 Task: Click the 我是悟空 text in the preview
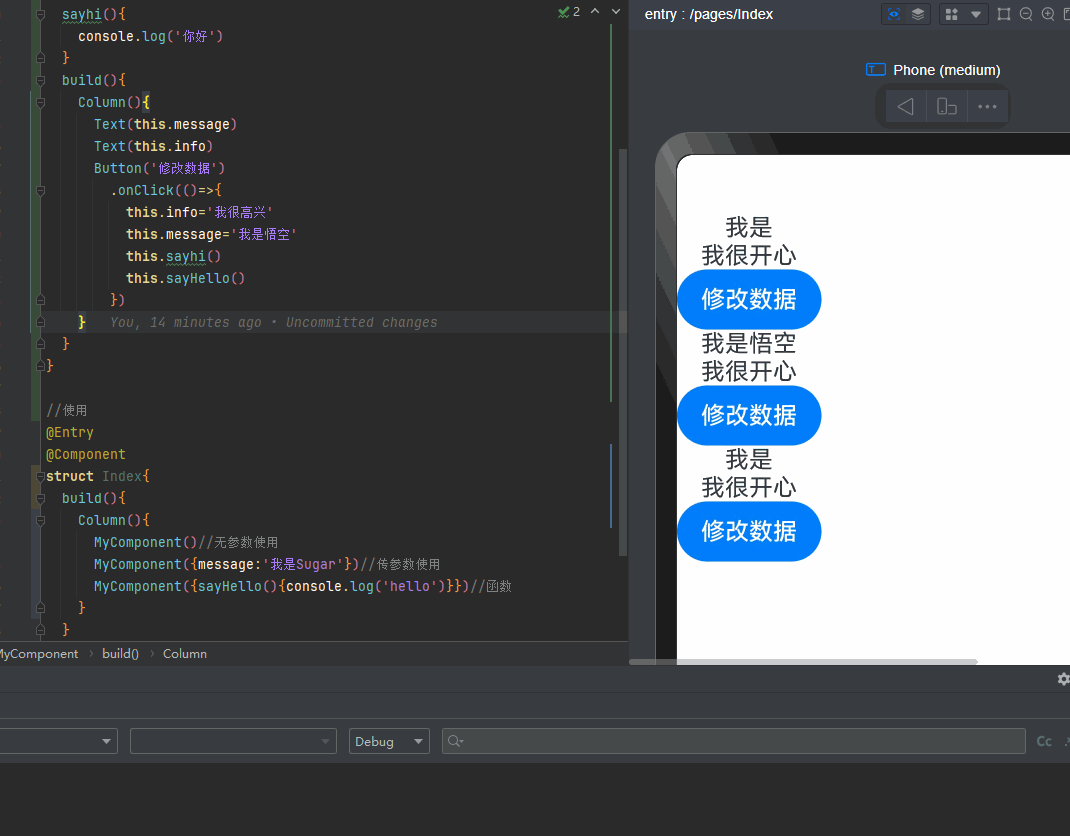749,343
